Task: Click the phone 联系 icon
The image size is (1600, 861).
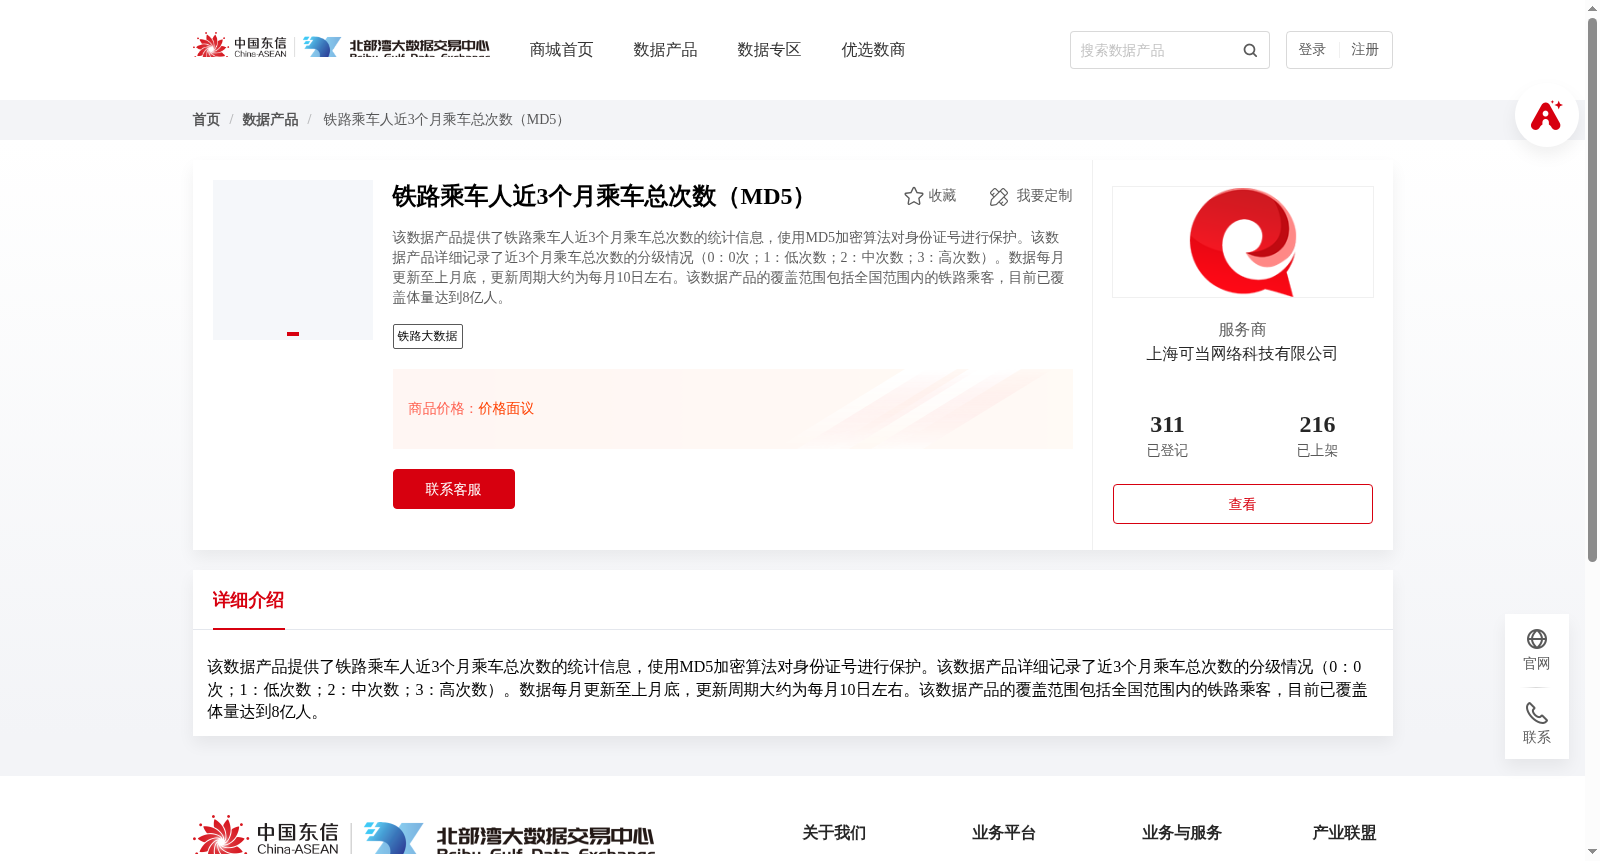Action: pyautogui.click(x=1537, y=713)
